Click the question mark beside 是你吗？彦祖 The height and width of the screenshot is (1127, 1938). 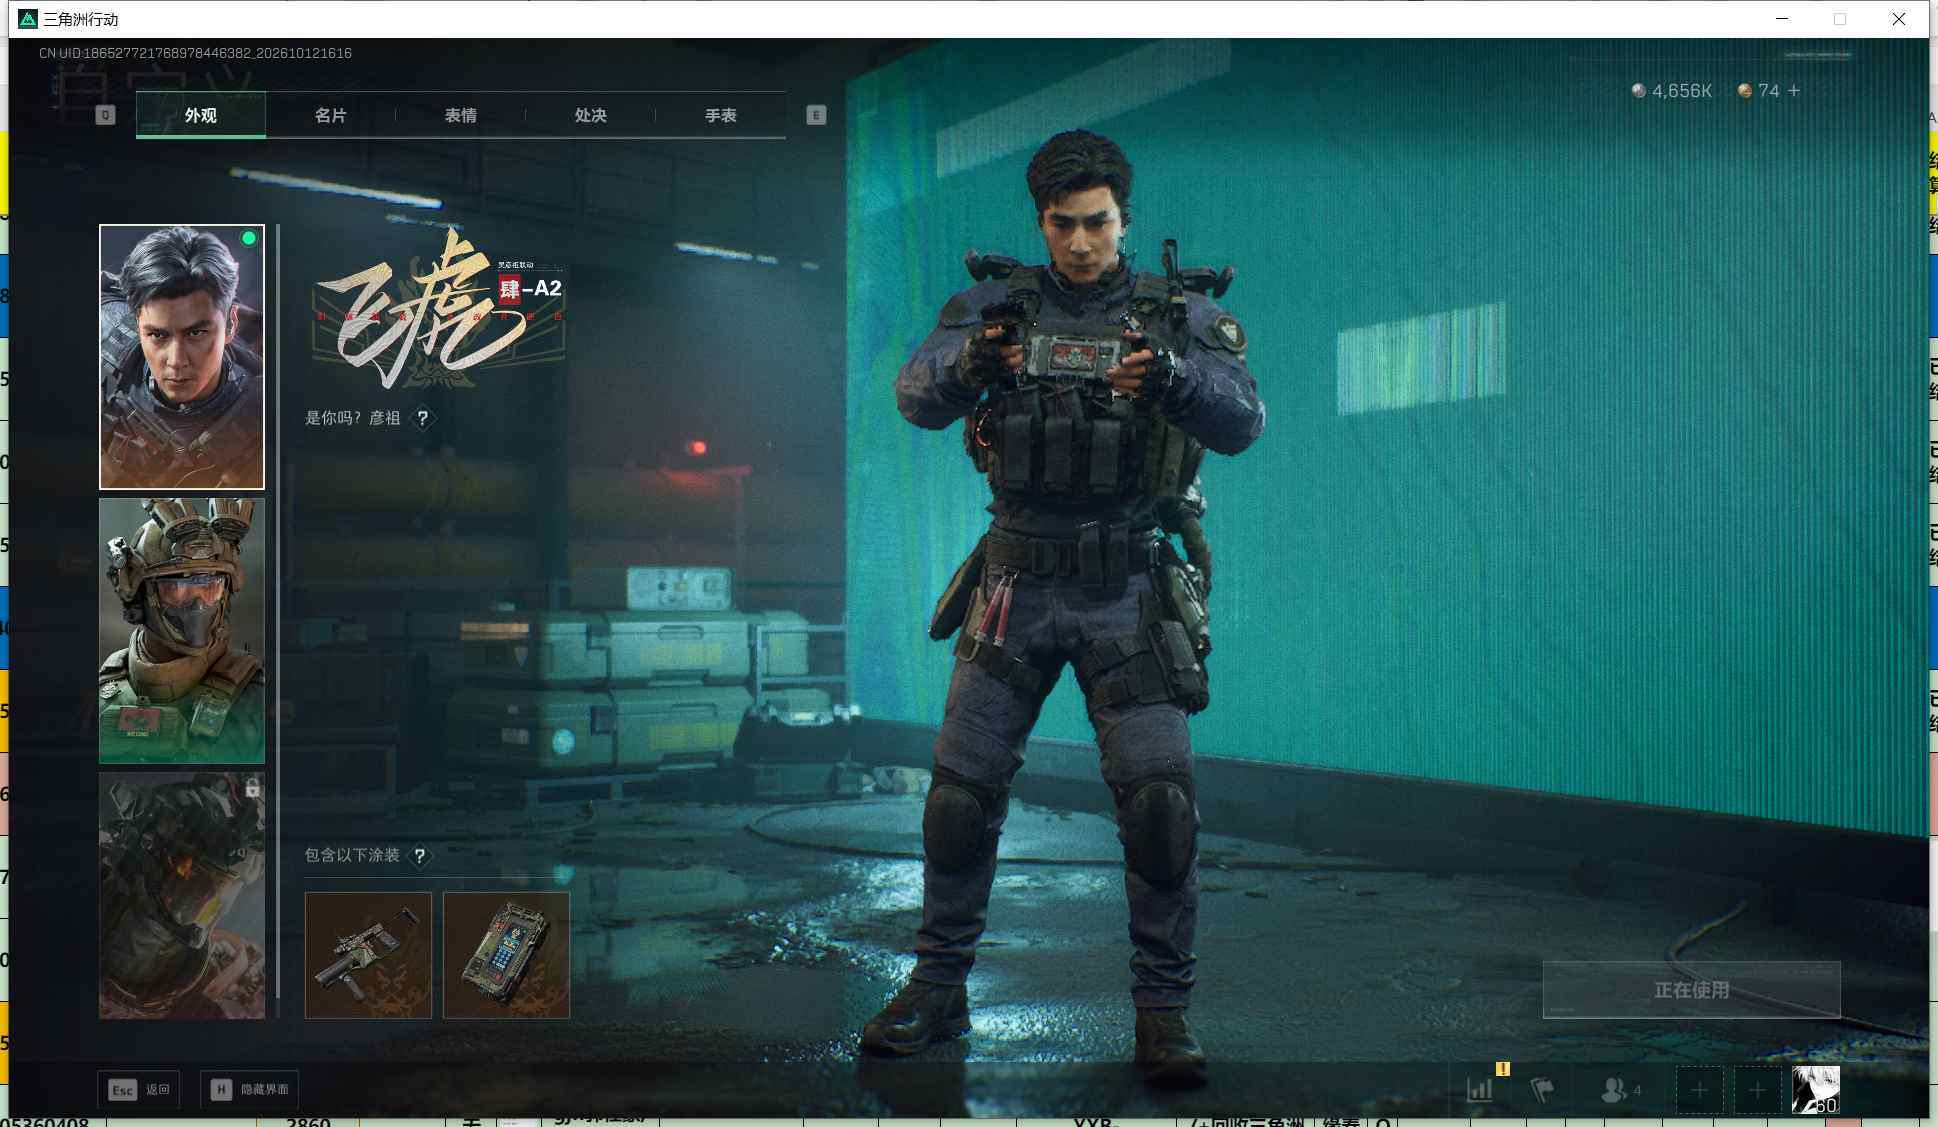[x=423, y=418]
